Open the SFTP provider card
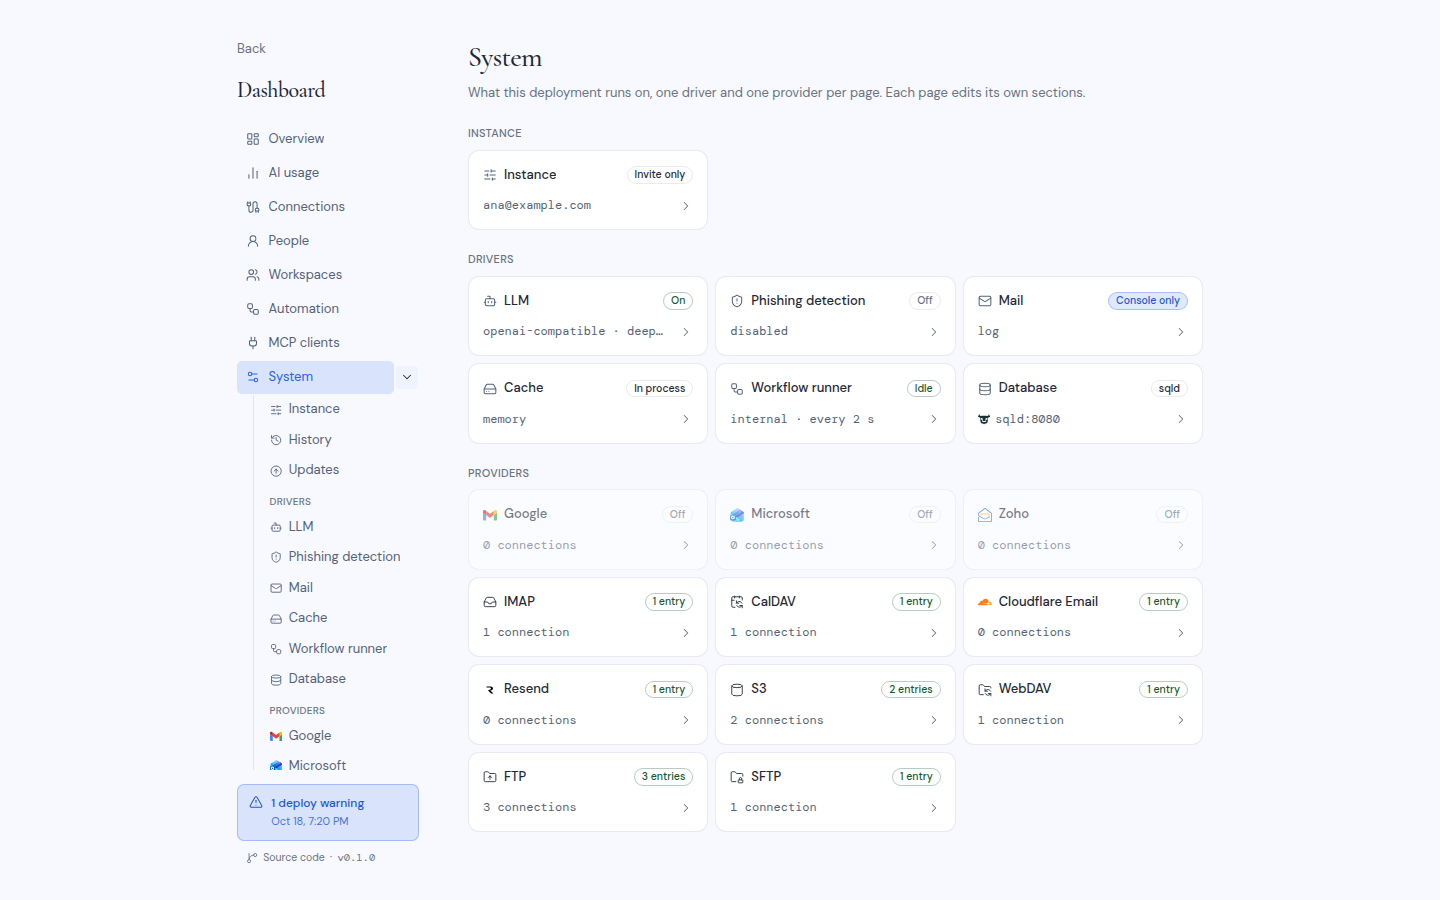 pyautogui.click(x=835, y=792)
